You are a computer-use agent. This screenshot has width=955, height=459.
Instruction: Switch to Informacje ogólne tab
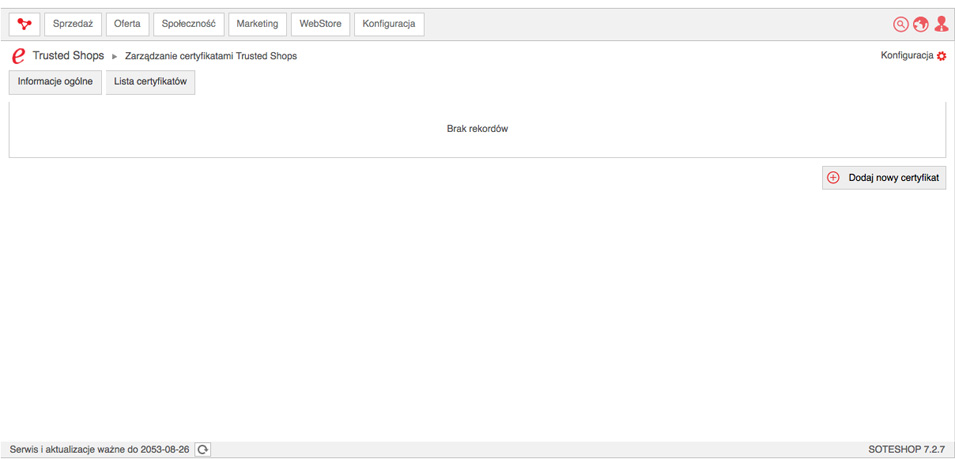(55, 82)
